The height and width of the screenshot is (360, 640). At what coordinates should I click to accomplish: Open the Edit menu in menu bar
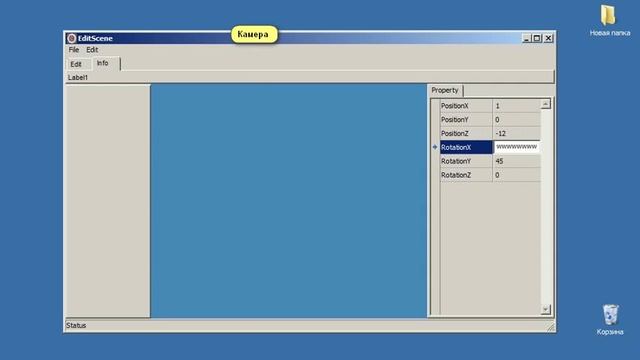(x=92, y=50)
